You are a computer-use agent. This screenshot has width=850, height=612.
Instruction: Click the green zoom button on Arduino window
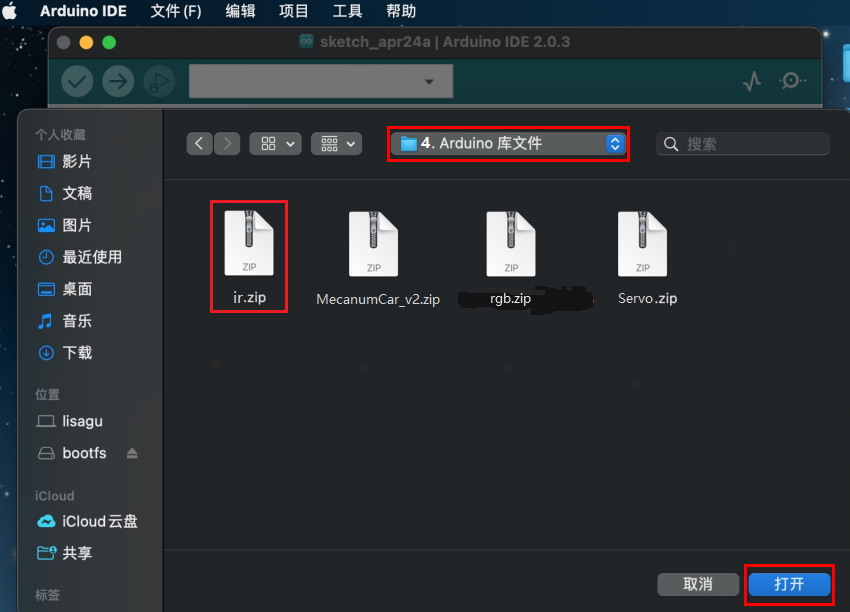(x=109, y=42)
